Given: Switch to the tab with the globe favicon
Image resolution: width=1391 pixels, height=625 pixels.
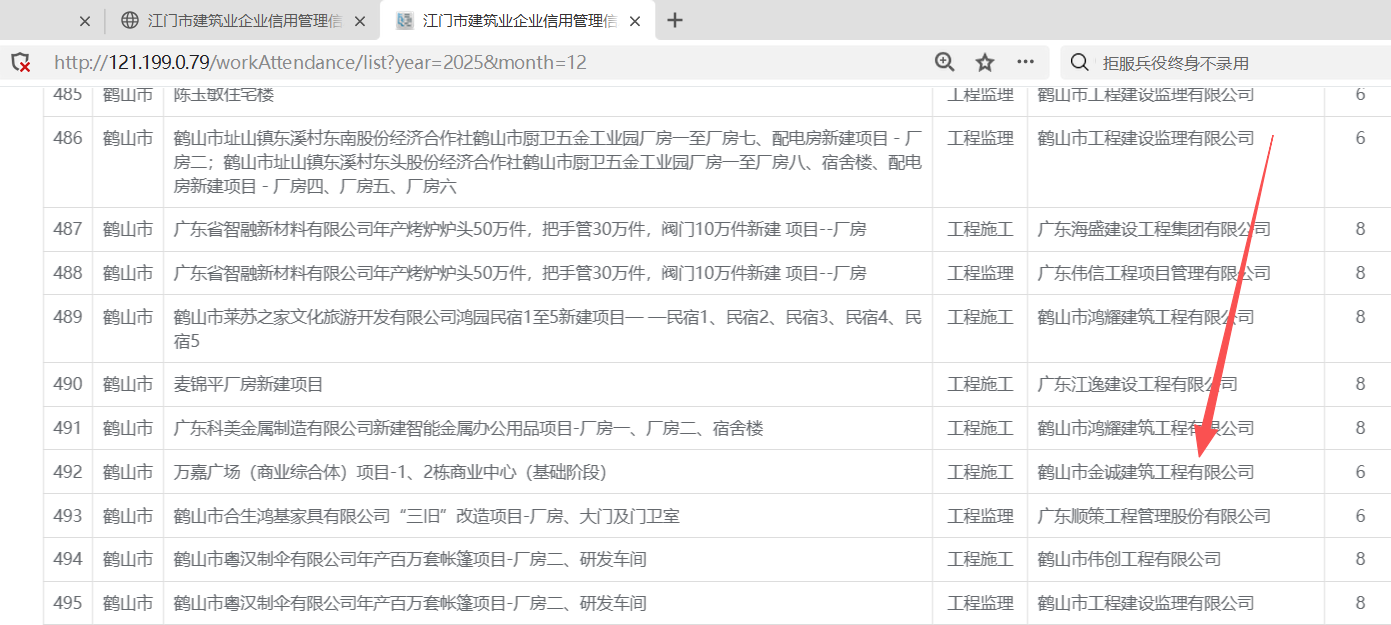Looking at the screenshot, I should click(x=240, y=21).
